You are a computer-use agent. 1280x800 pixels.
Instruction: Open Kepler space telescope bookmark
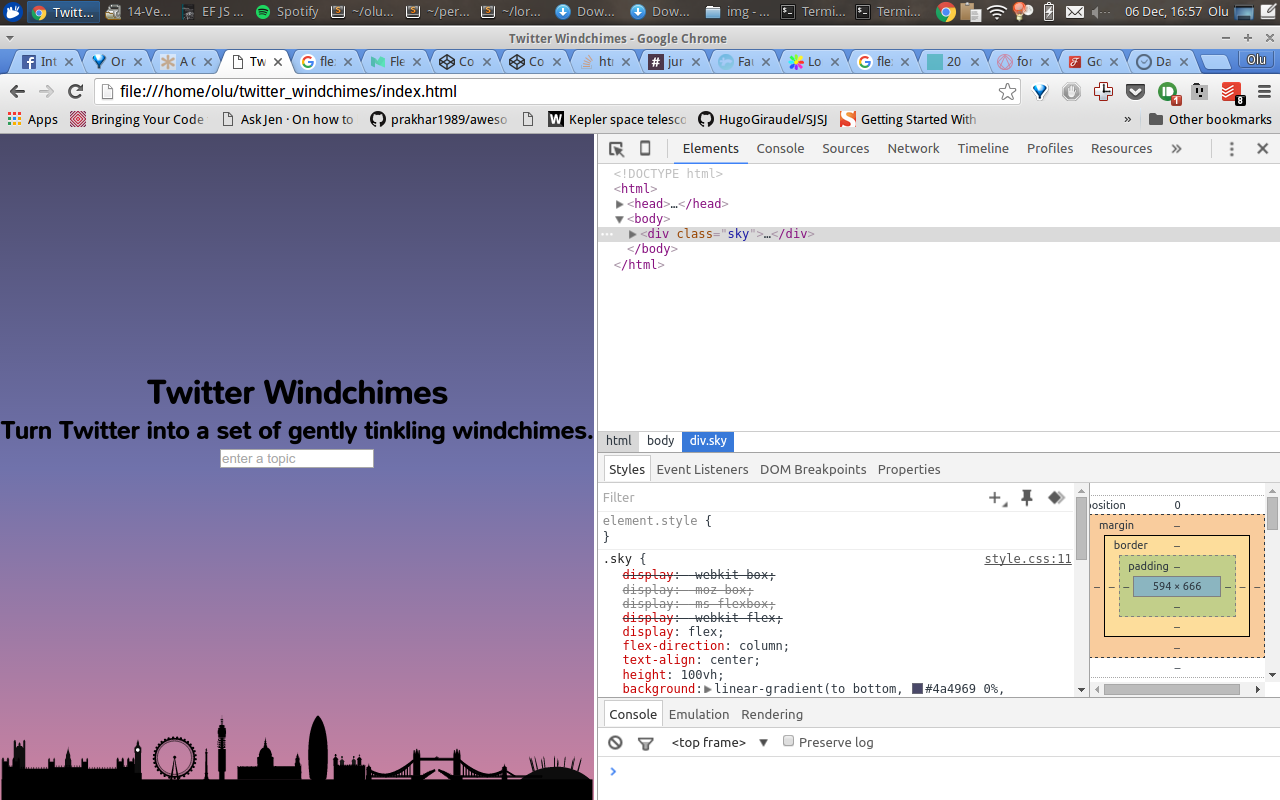[x=617, y=119]
